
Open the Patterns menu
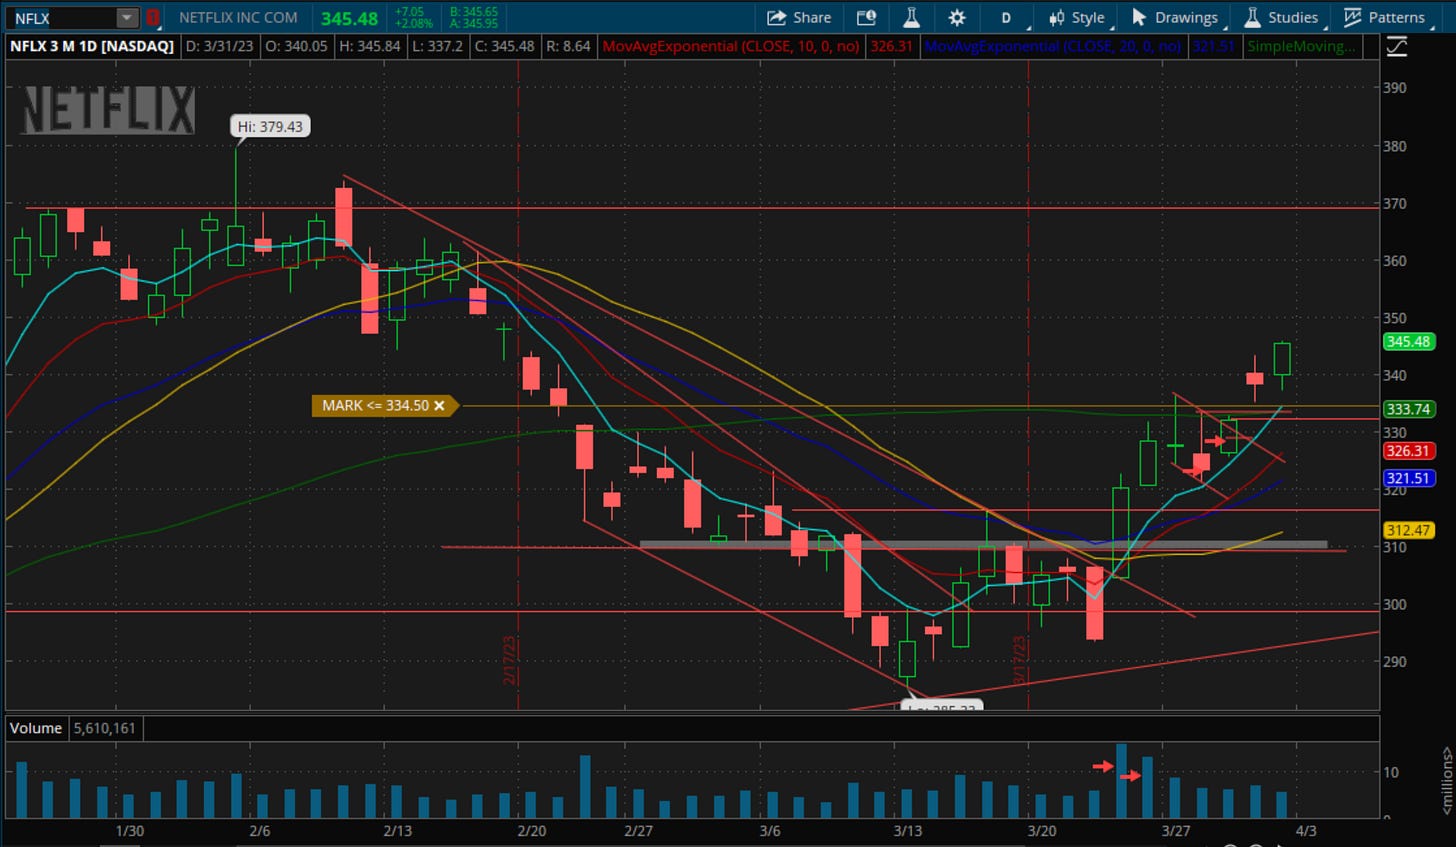(1386, 18)
